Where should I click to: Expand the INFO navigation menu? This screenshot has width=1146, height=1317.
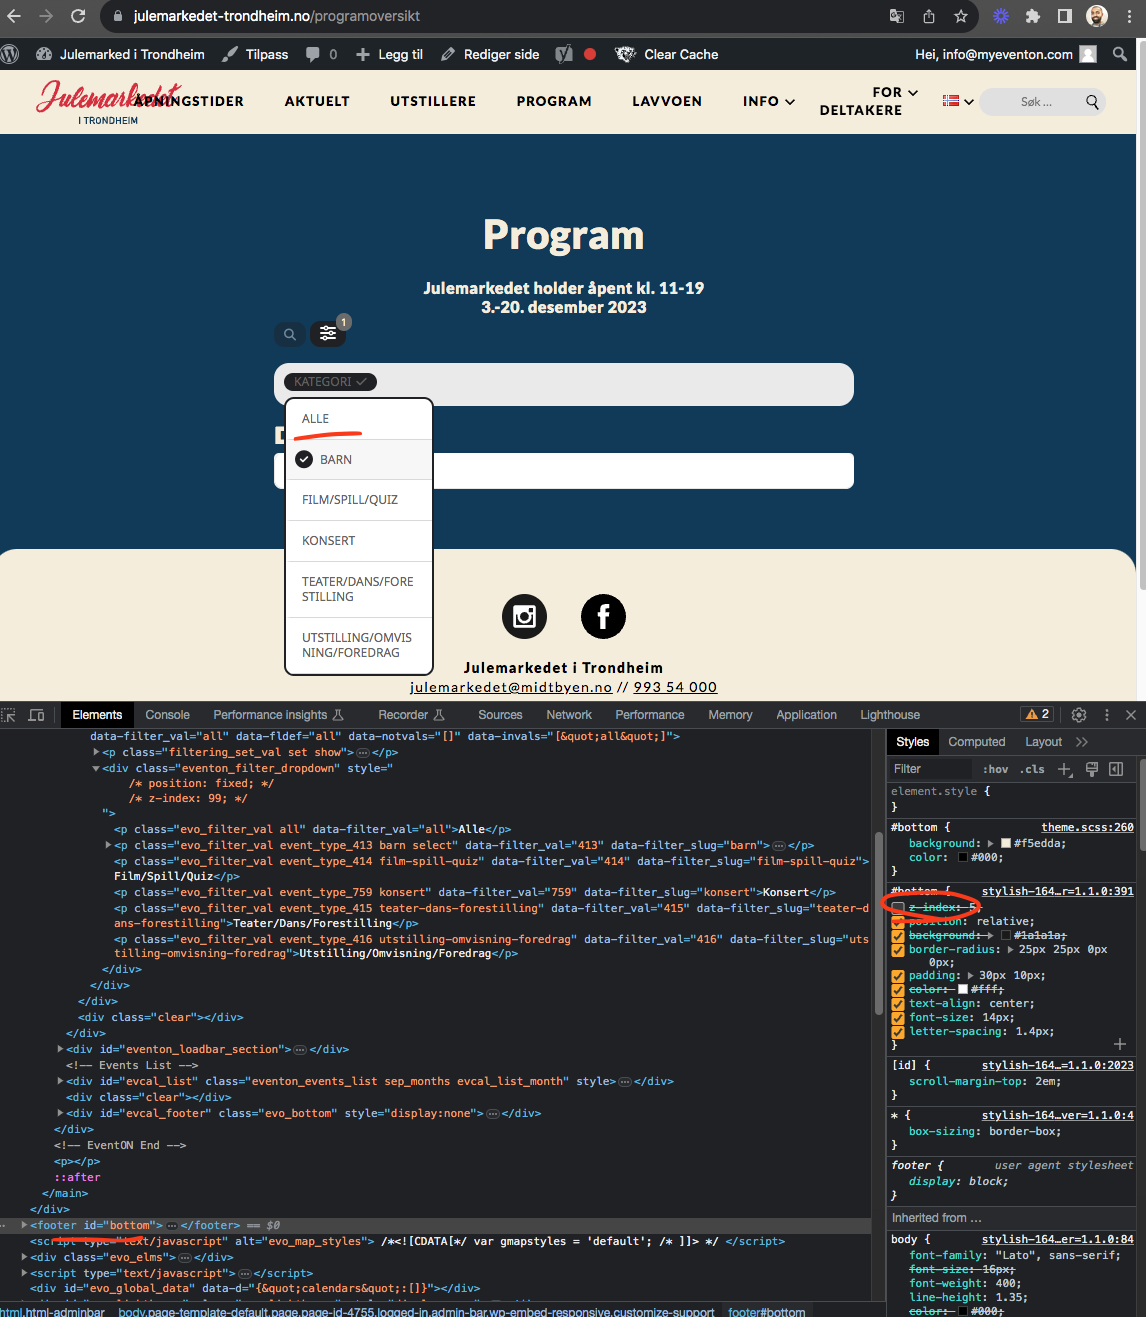click(x=768, y=101)
